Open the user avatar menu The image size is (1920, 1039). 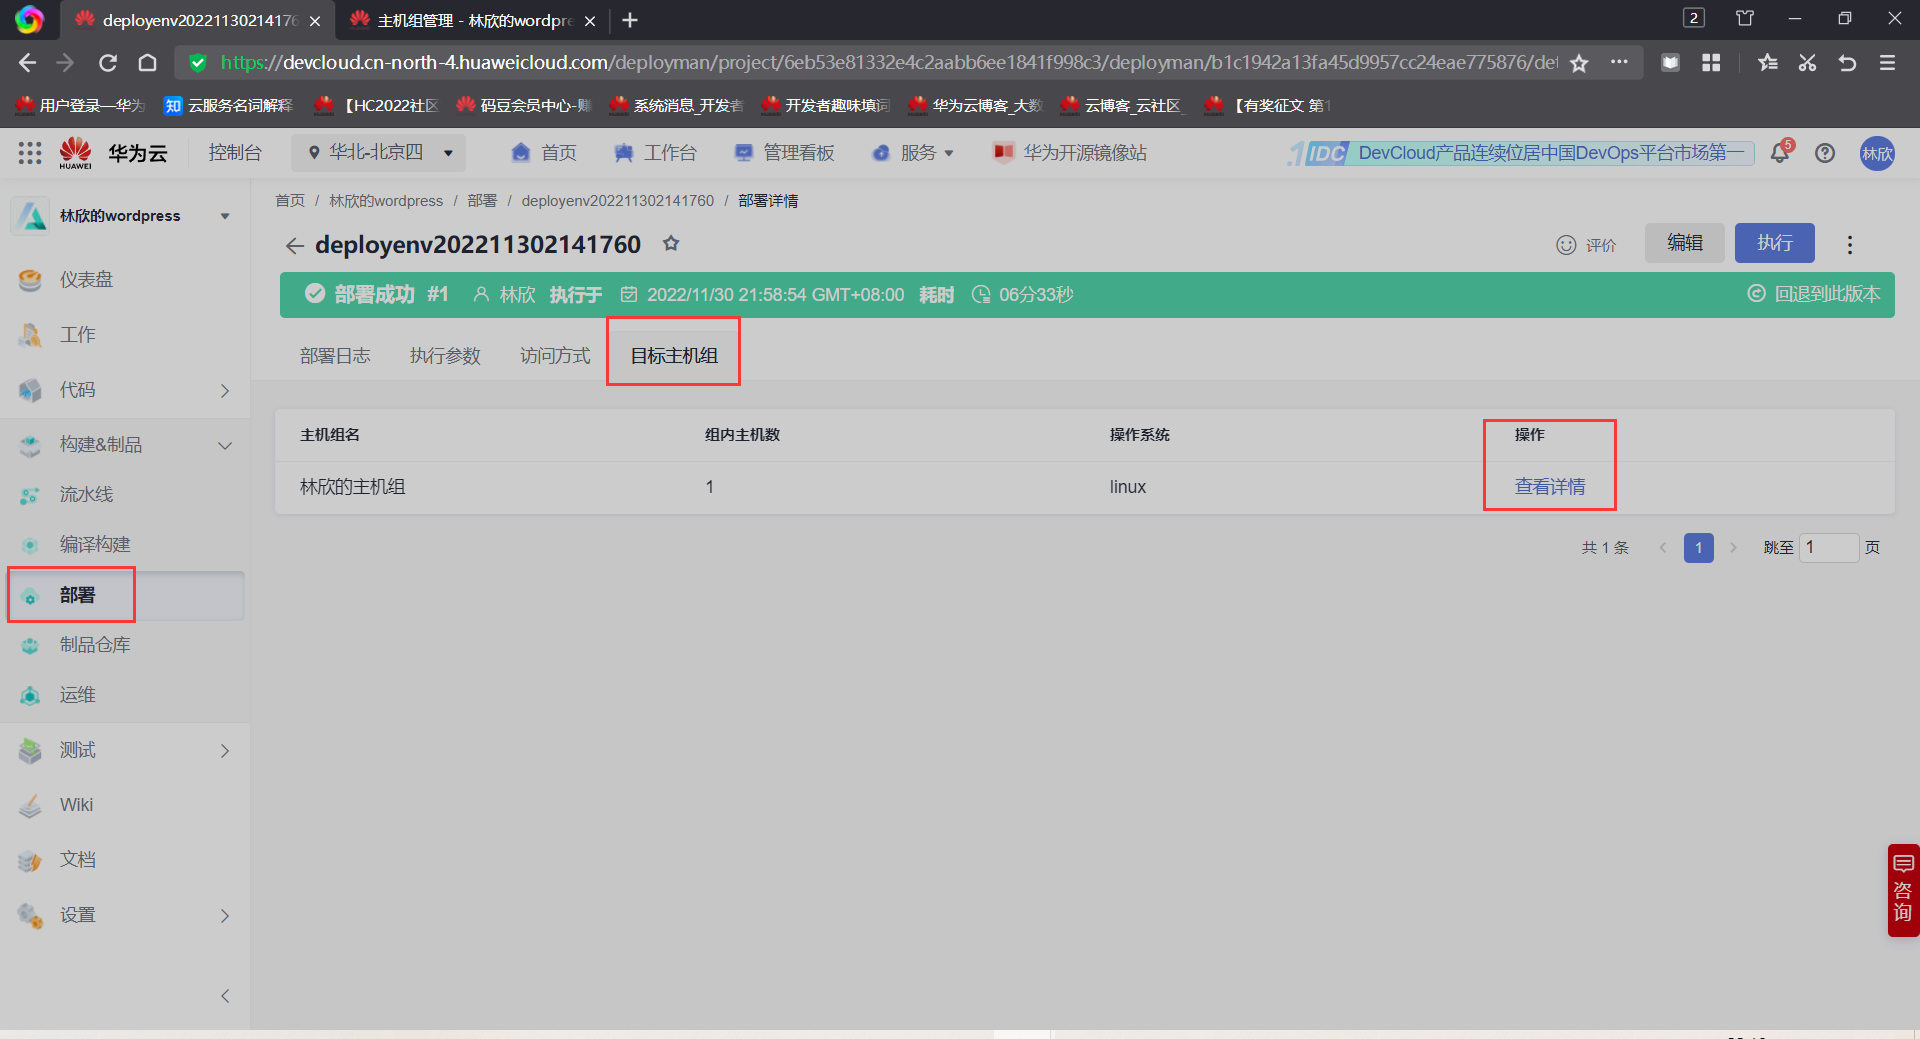click(1877, 153)
